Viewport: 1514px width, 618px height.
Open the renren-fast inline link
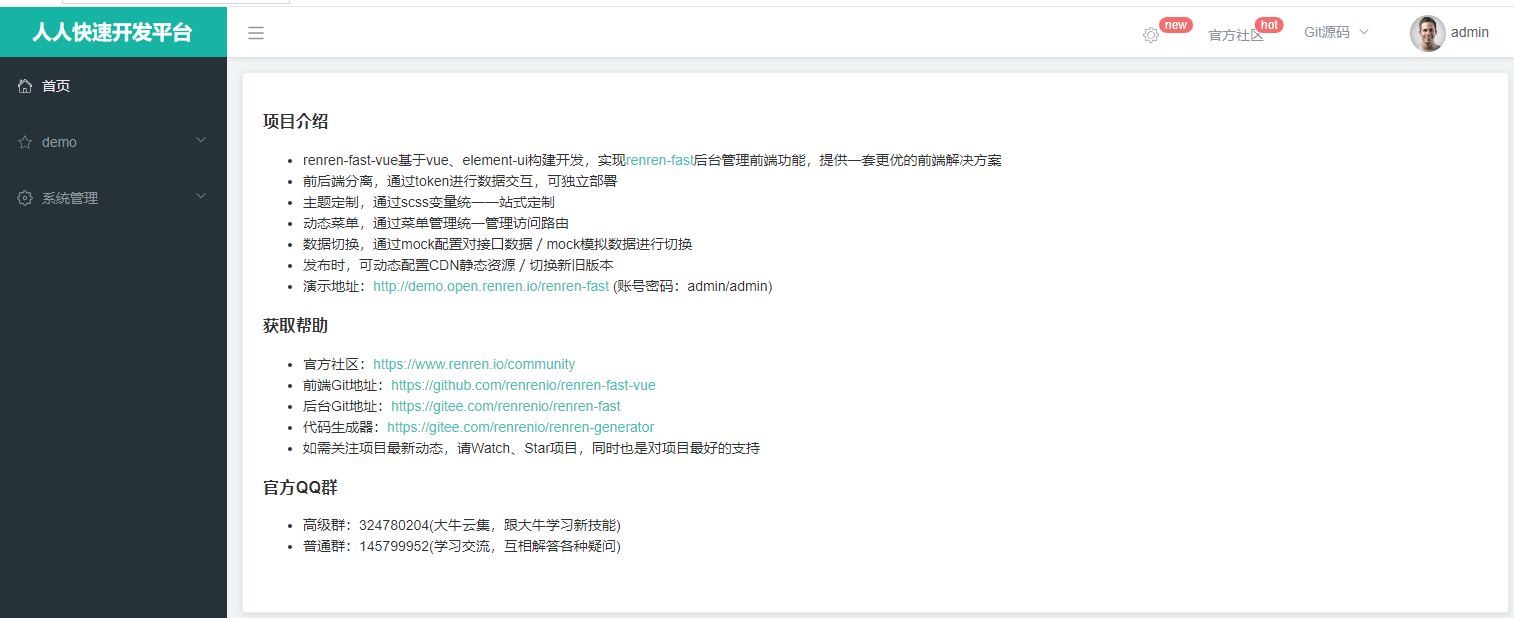[660, 160]
